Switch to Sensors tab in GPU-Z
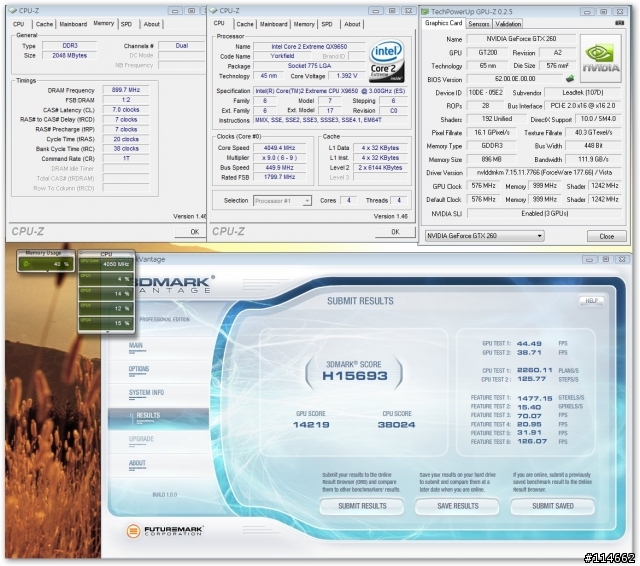Screen dimensions: 640x566 click(478, 24)
